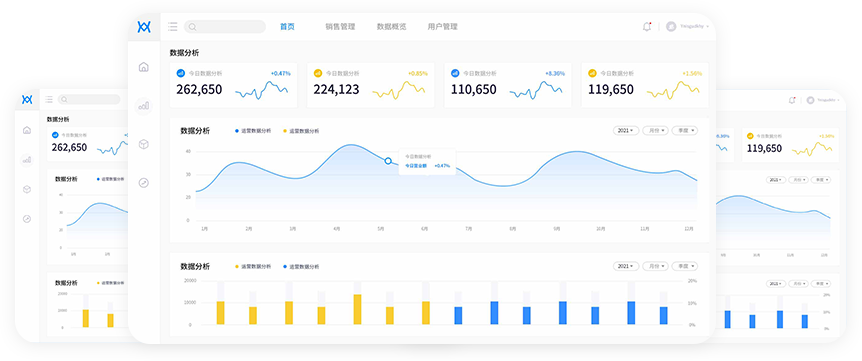Click the home icon in the main sidebar
The height and width of the screenshot is (361, 862).
click(143, 67)
